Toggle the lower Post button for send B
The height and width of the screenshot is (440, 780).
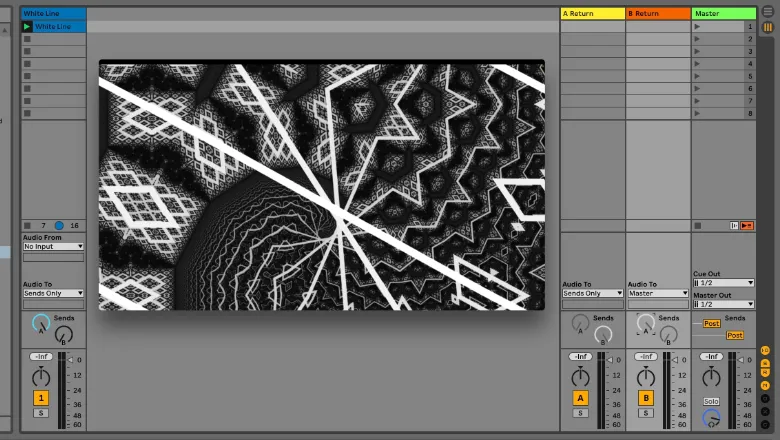pos(735,336)
